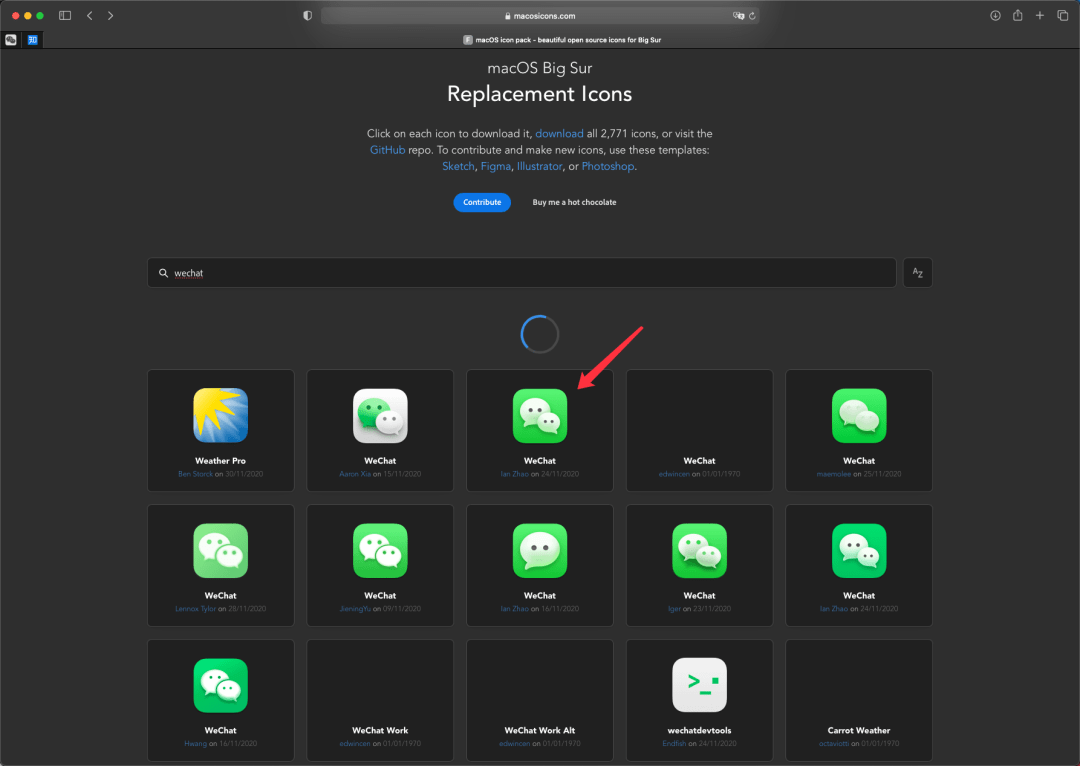The height and width of the screenshot is (766, 1080).
Task: Show Safari downloads with the download icon
Action: coord(995,15)
